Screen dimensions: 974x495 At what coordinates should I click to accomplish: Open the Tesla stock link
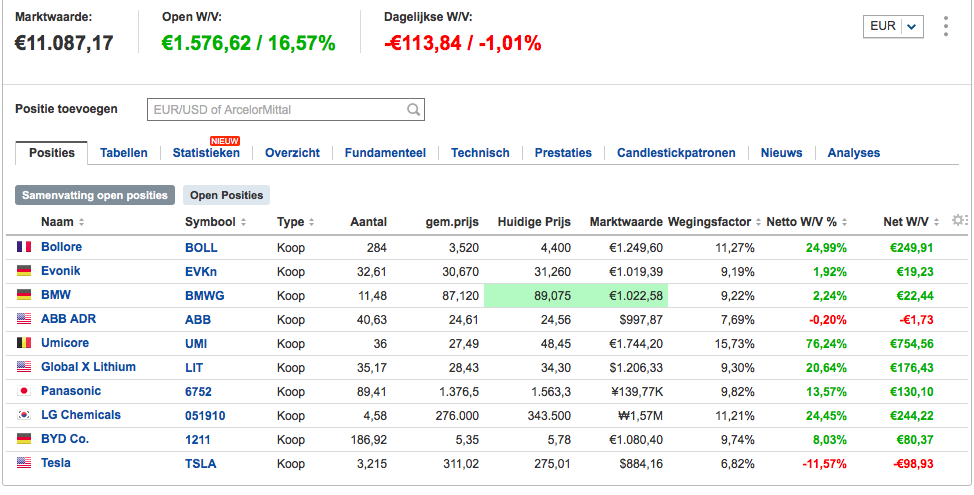click(x=55, y=463)
